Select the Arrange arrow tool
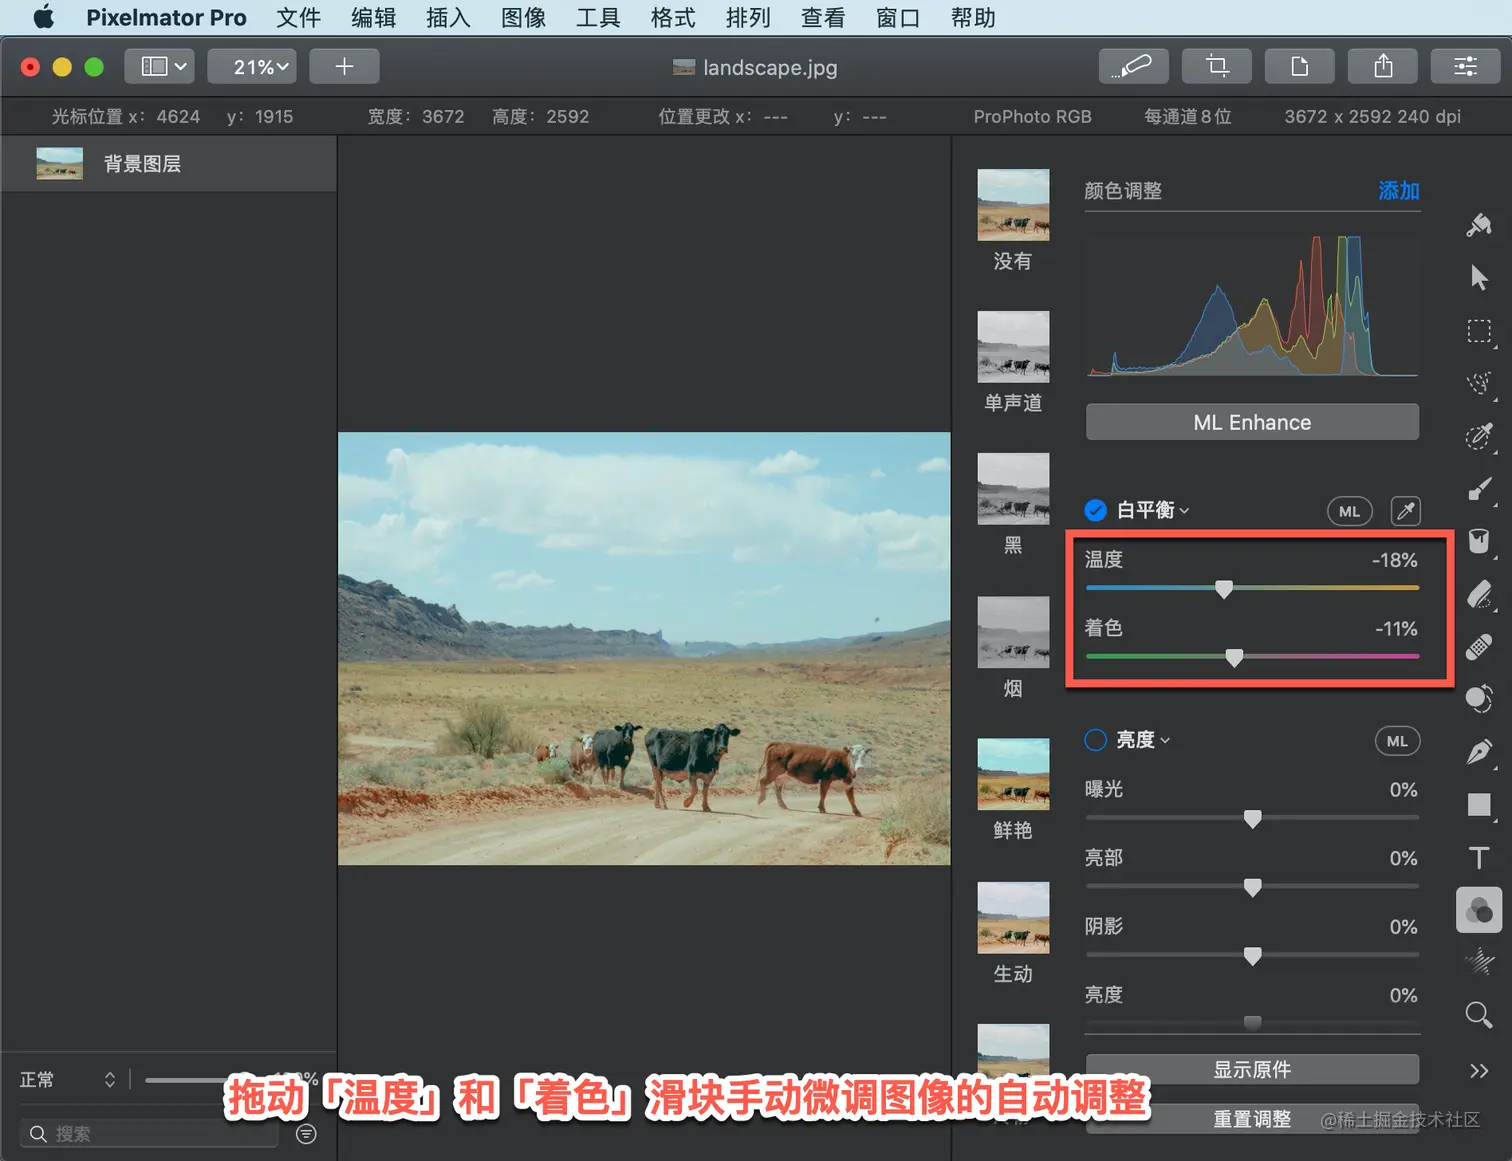This screenshot has width=1512, height=1161. click(x=1479, y=277)
